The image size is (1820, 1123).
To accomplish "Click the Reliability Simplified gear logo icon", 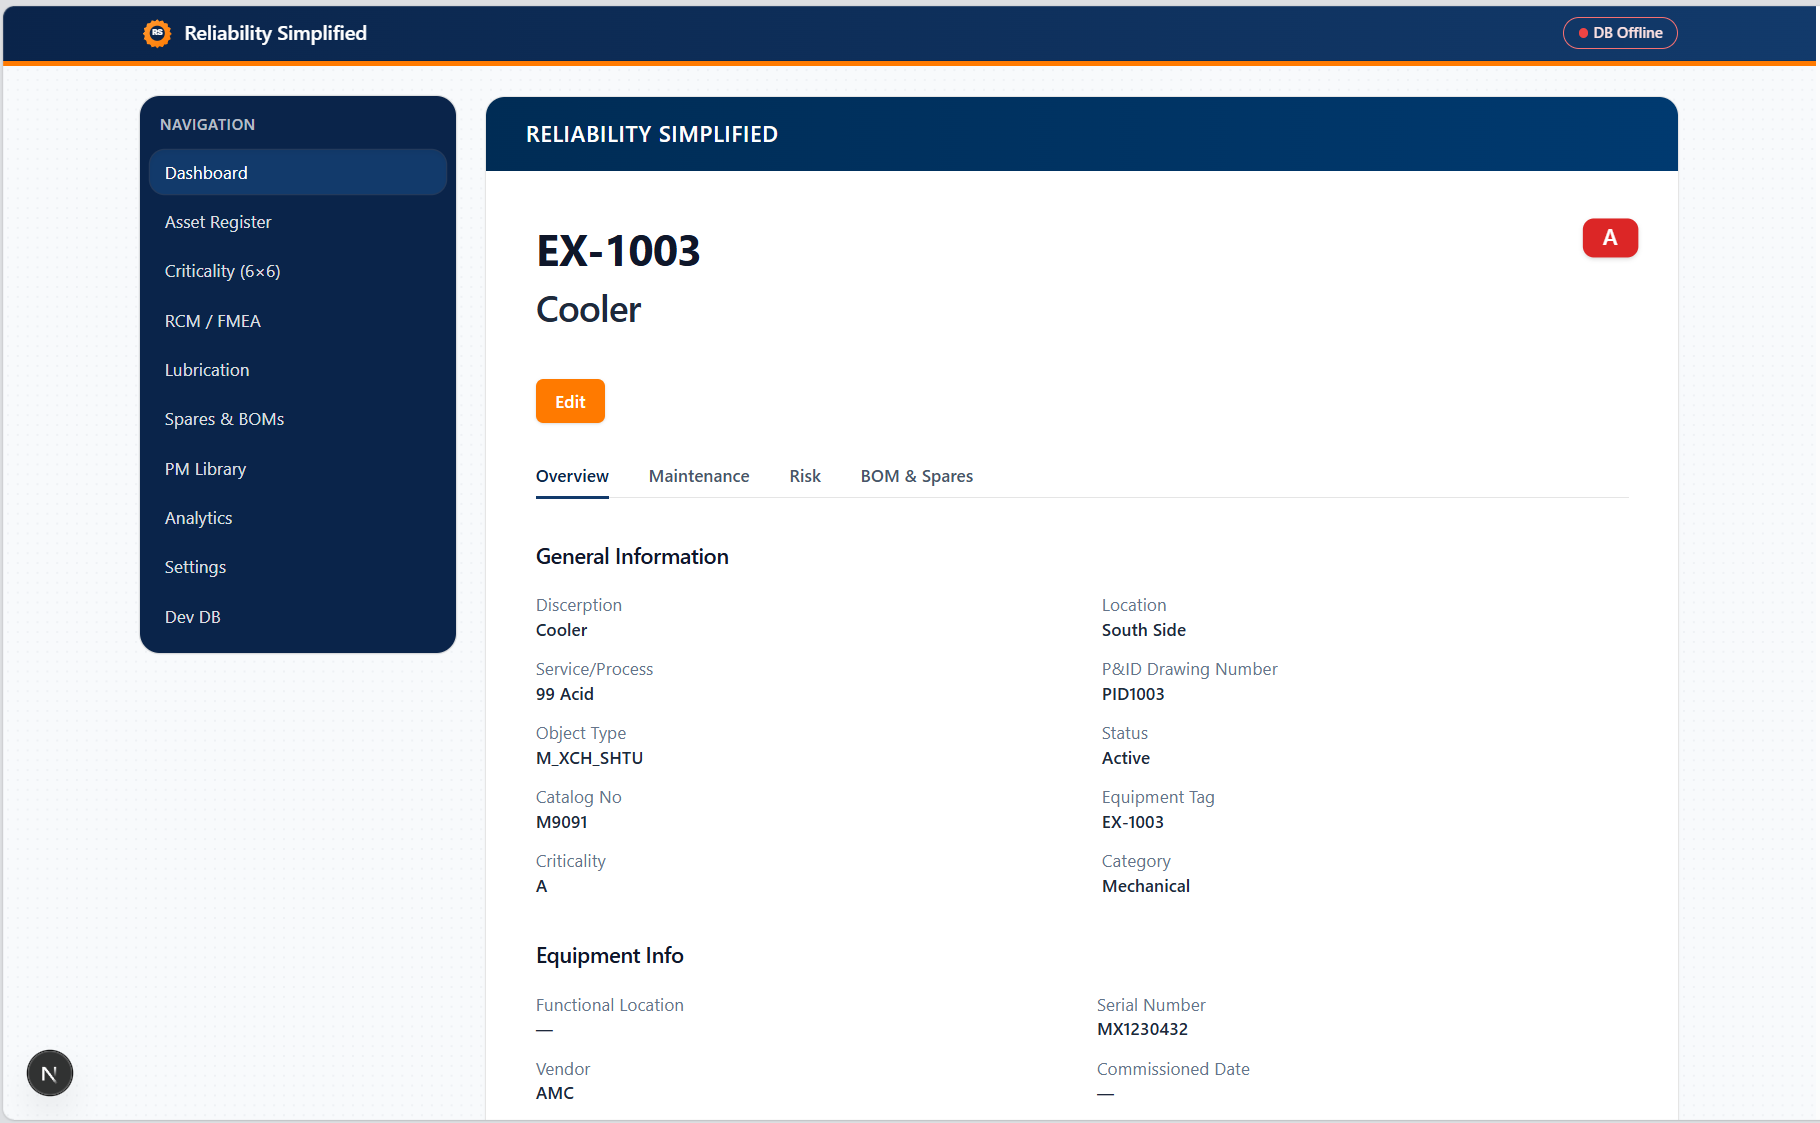I will pos(157,33).
